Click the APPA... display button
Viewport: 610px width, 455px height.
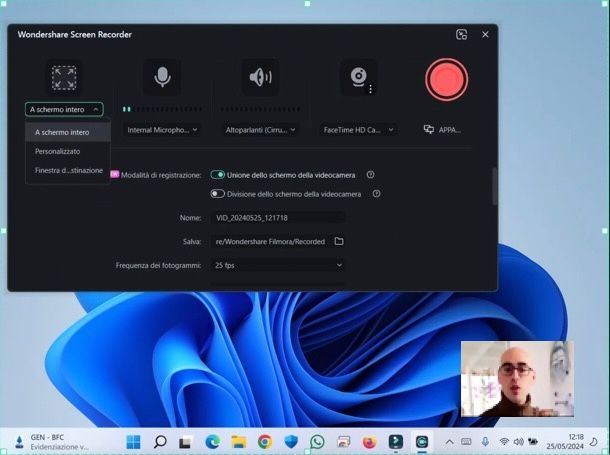(x=442, y=130)
